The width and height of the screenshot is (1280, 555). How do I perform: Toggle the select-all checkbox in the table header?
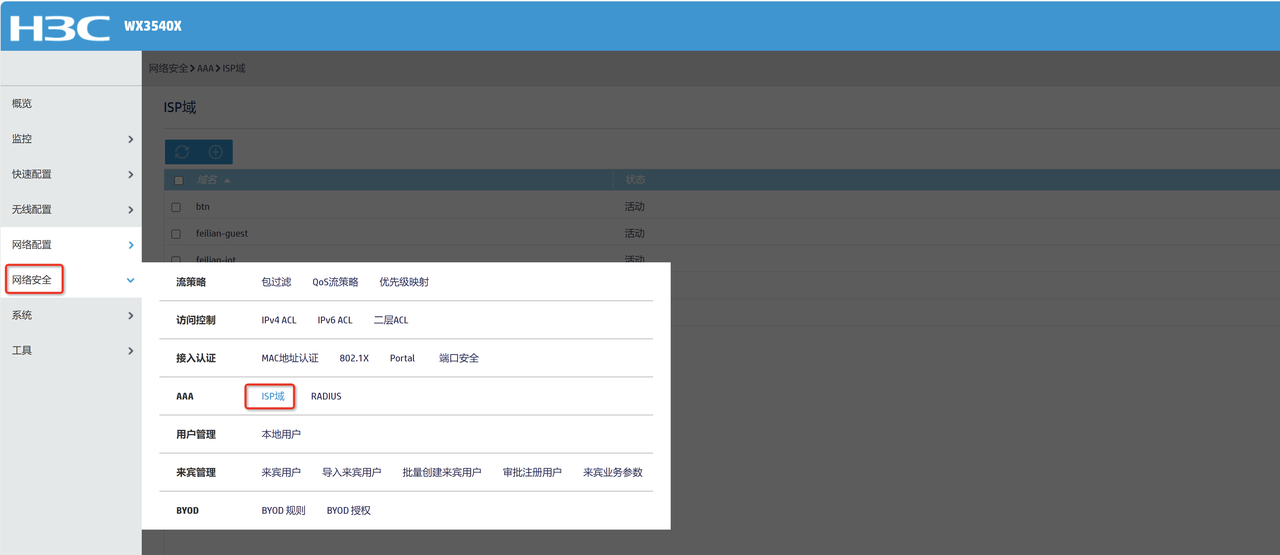click(x=179, y=180)
